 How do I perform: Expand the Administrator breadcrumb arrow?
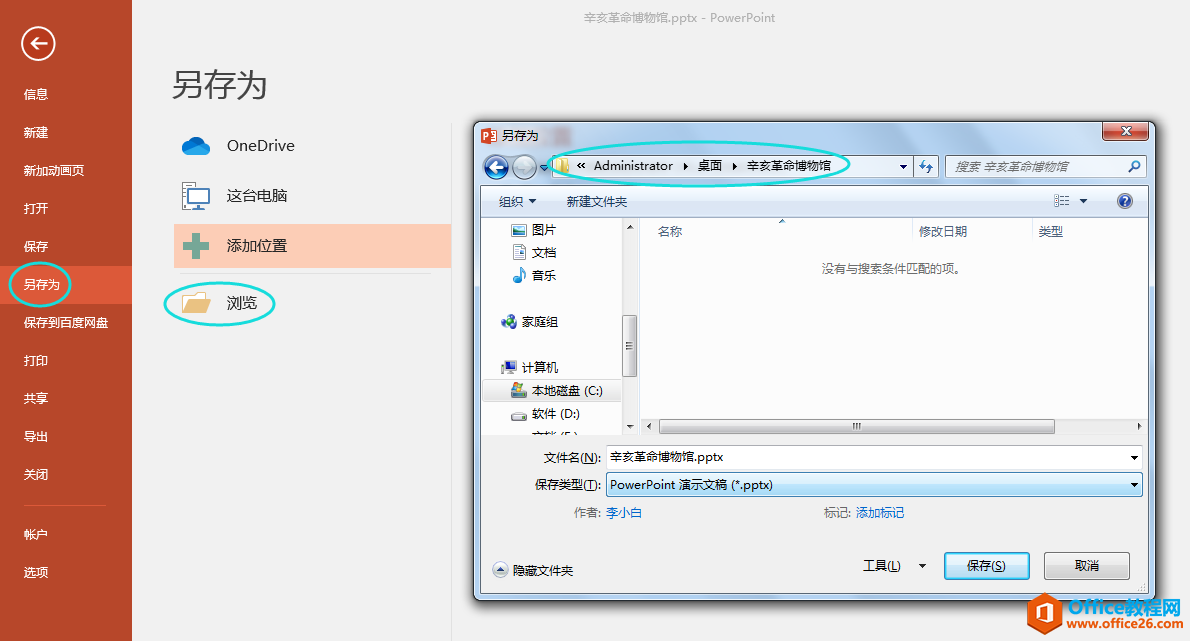686,166
